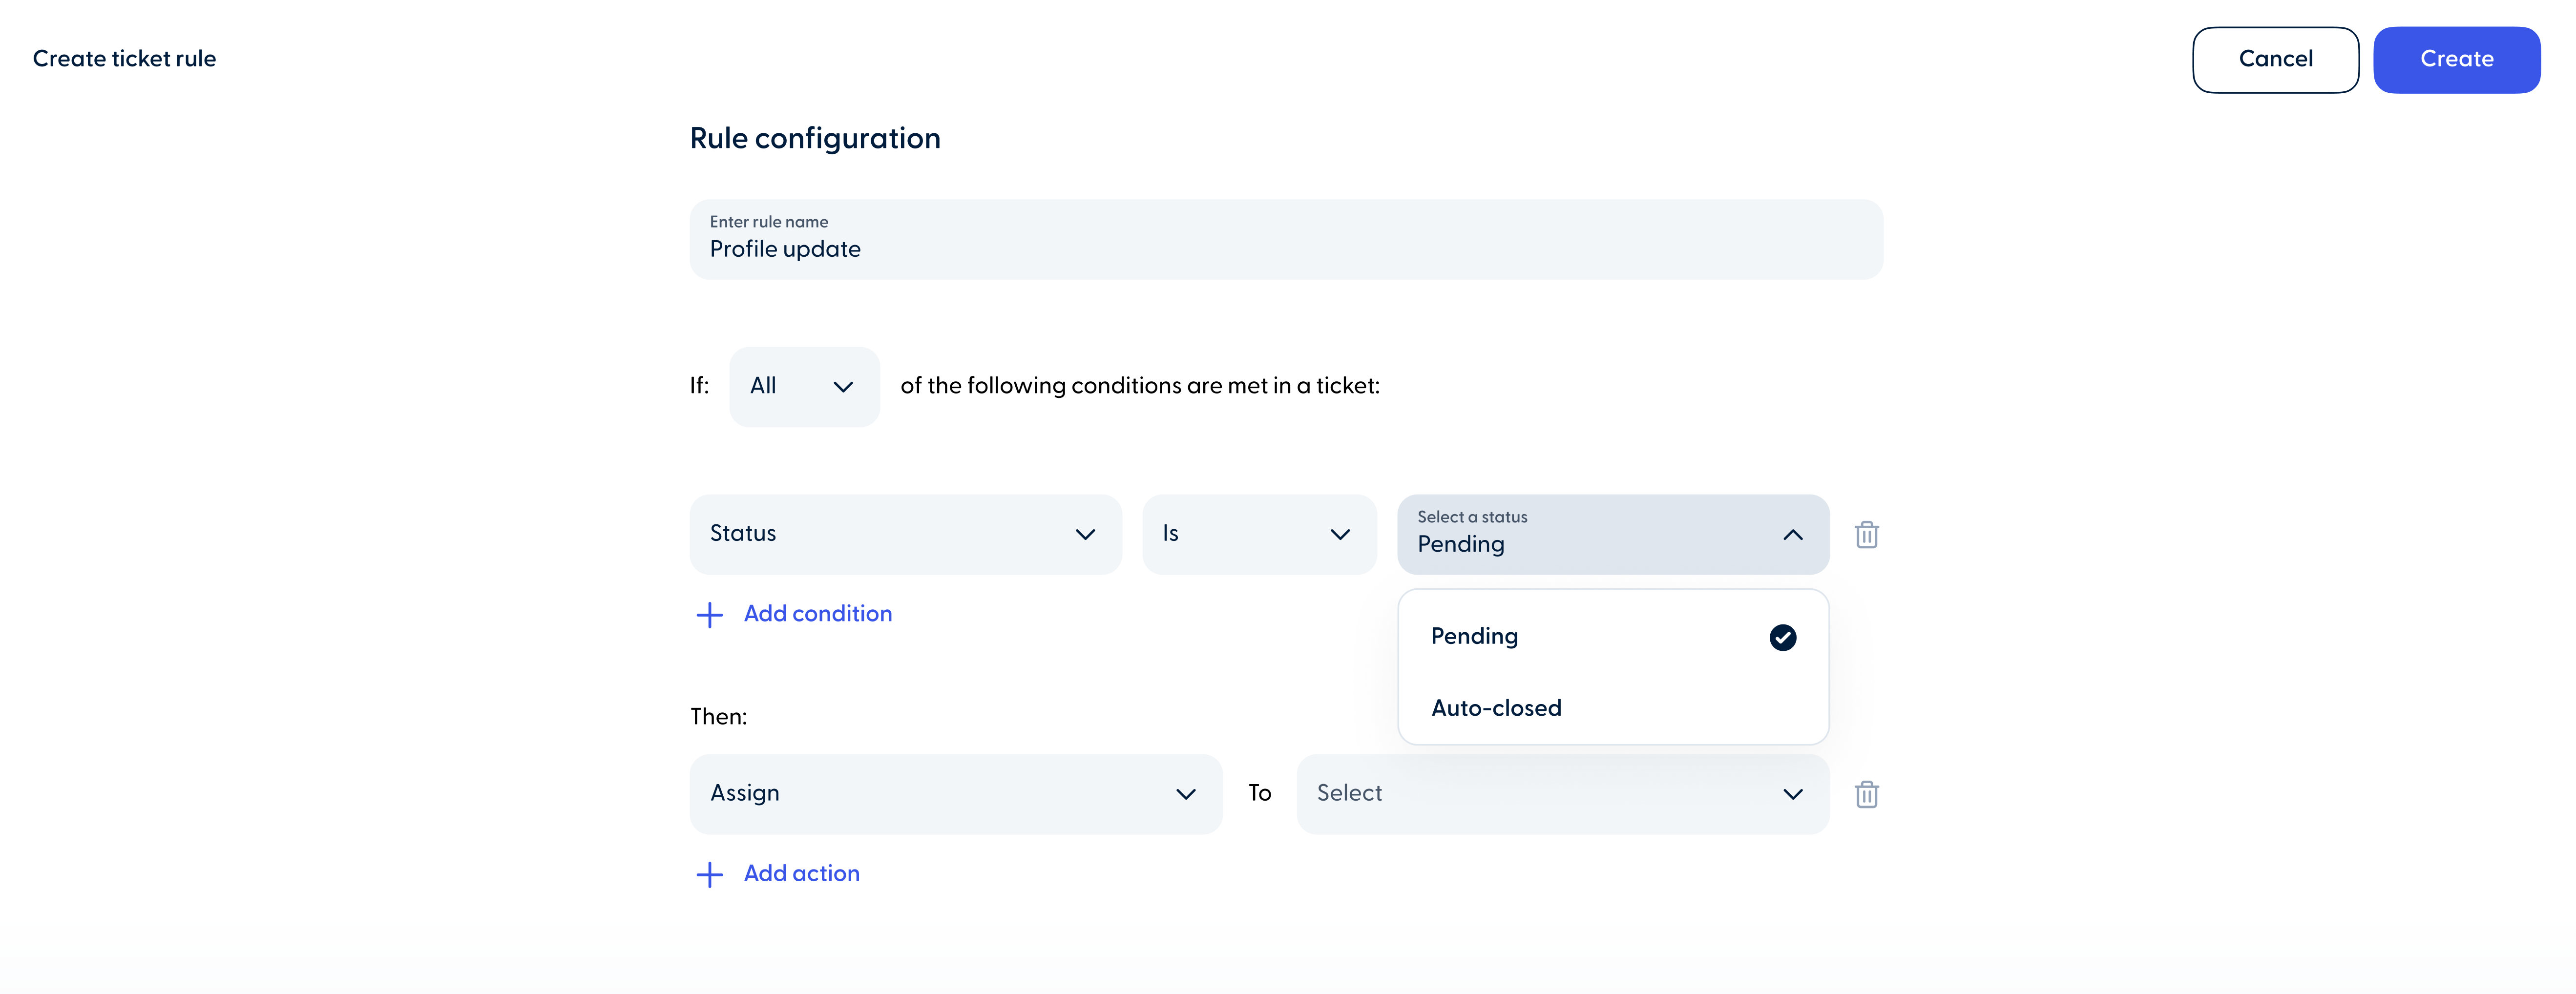Click the rule name field showing Profile update
The image size is (2576, 994).
[1286, 239]
